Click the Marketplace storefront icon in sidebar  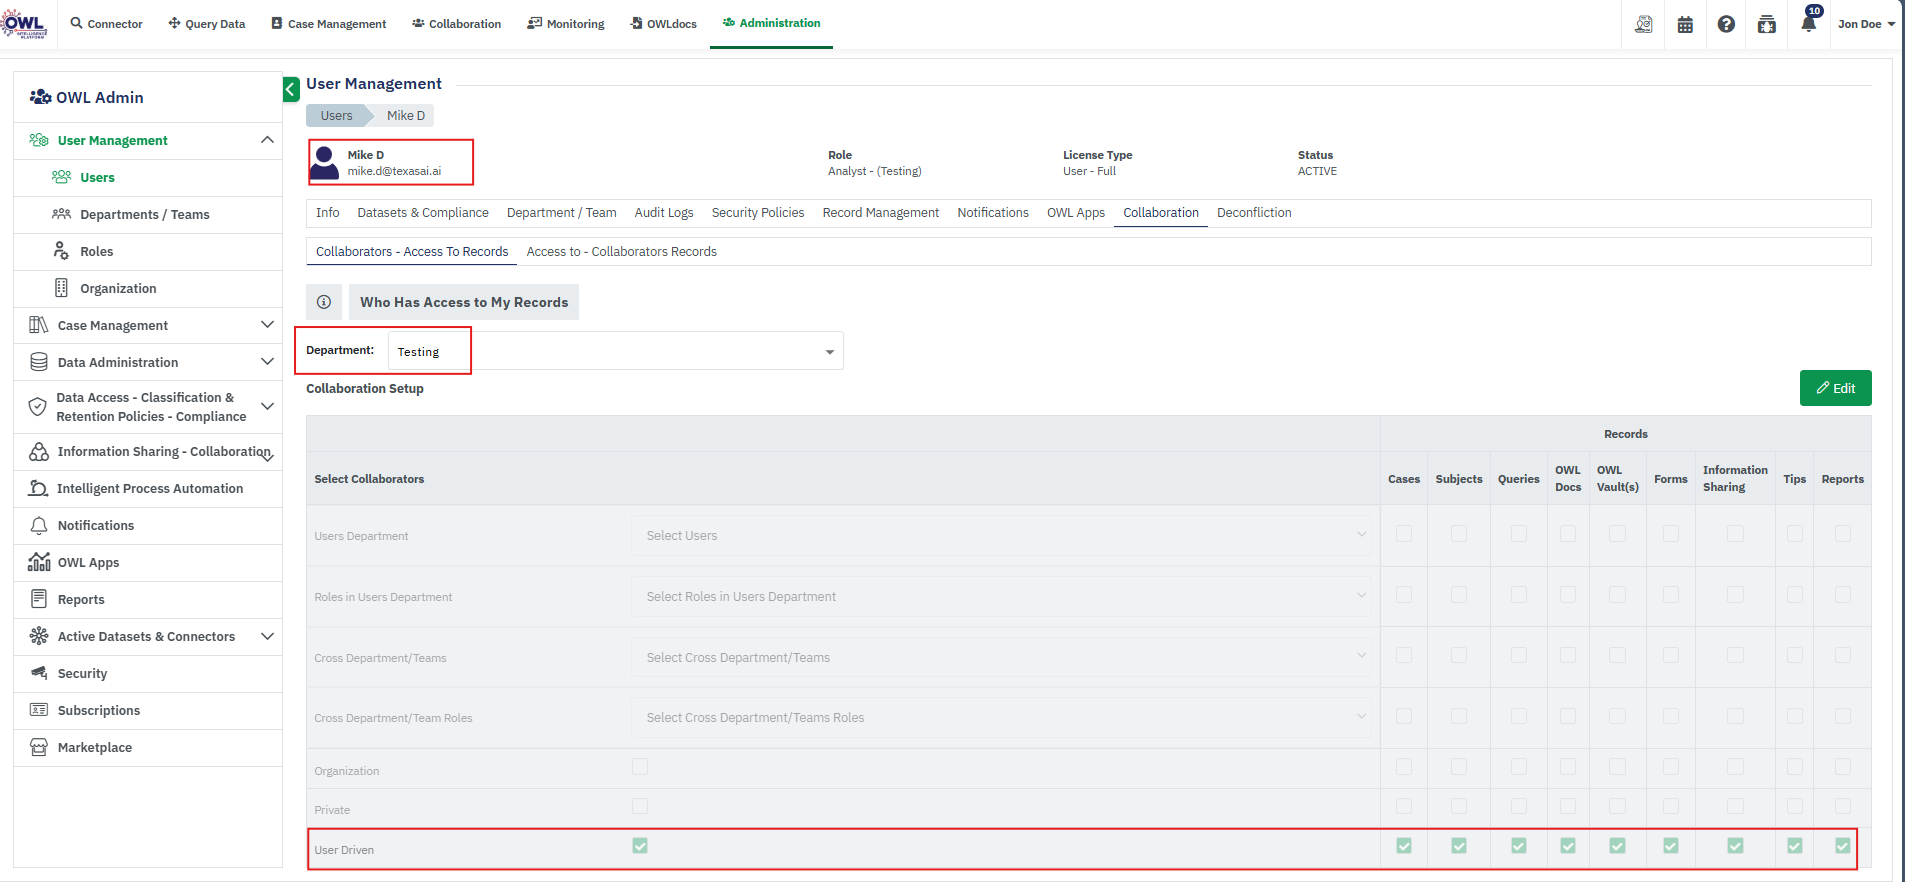(39, 747)
